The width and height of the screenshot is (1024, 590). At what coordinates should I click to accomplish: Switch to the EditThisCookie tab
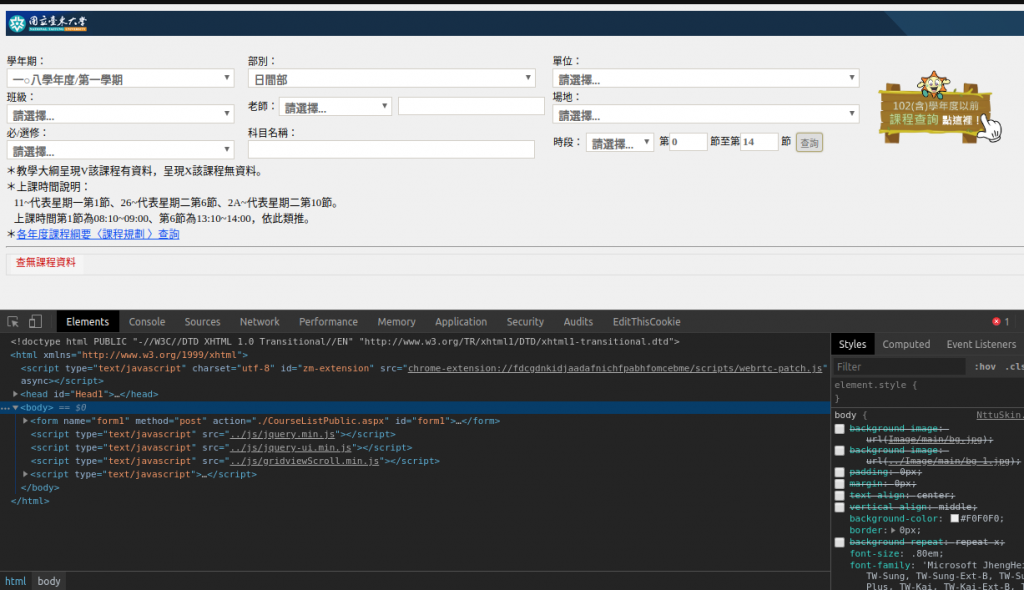[647, 321]
